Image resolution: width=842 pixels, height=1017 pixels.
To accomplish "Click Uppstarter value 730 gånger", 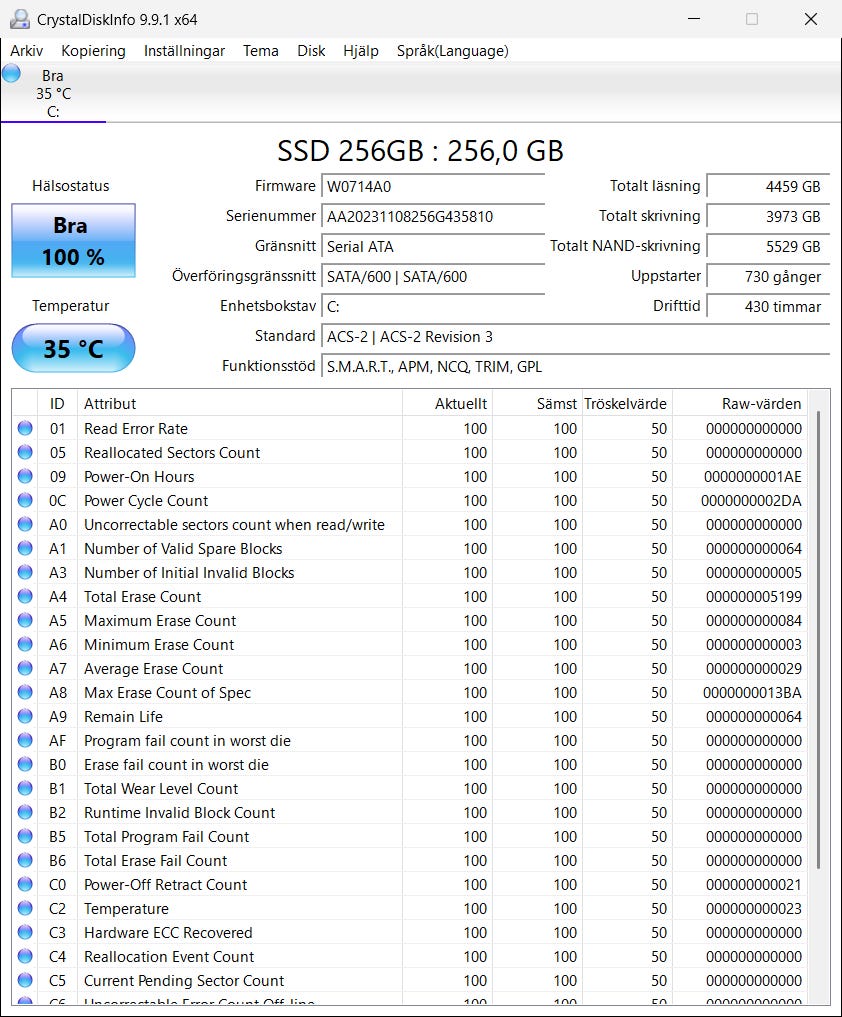I will (768, 276).
